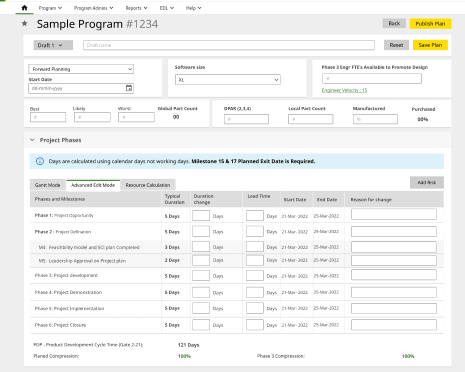The image size is (465, 372).
Task: Focus the Likely estimate field
Action: [x=92, y=117]
